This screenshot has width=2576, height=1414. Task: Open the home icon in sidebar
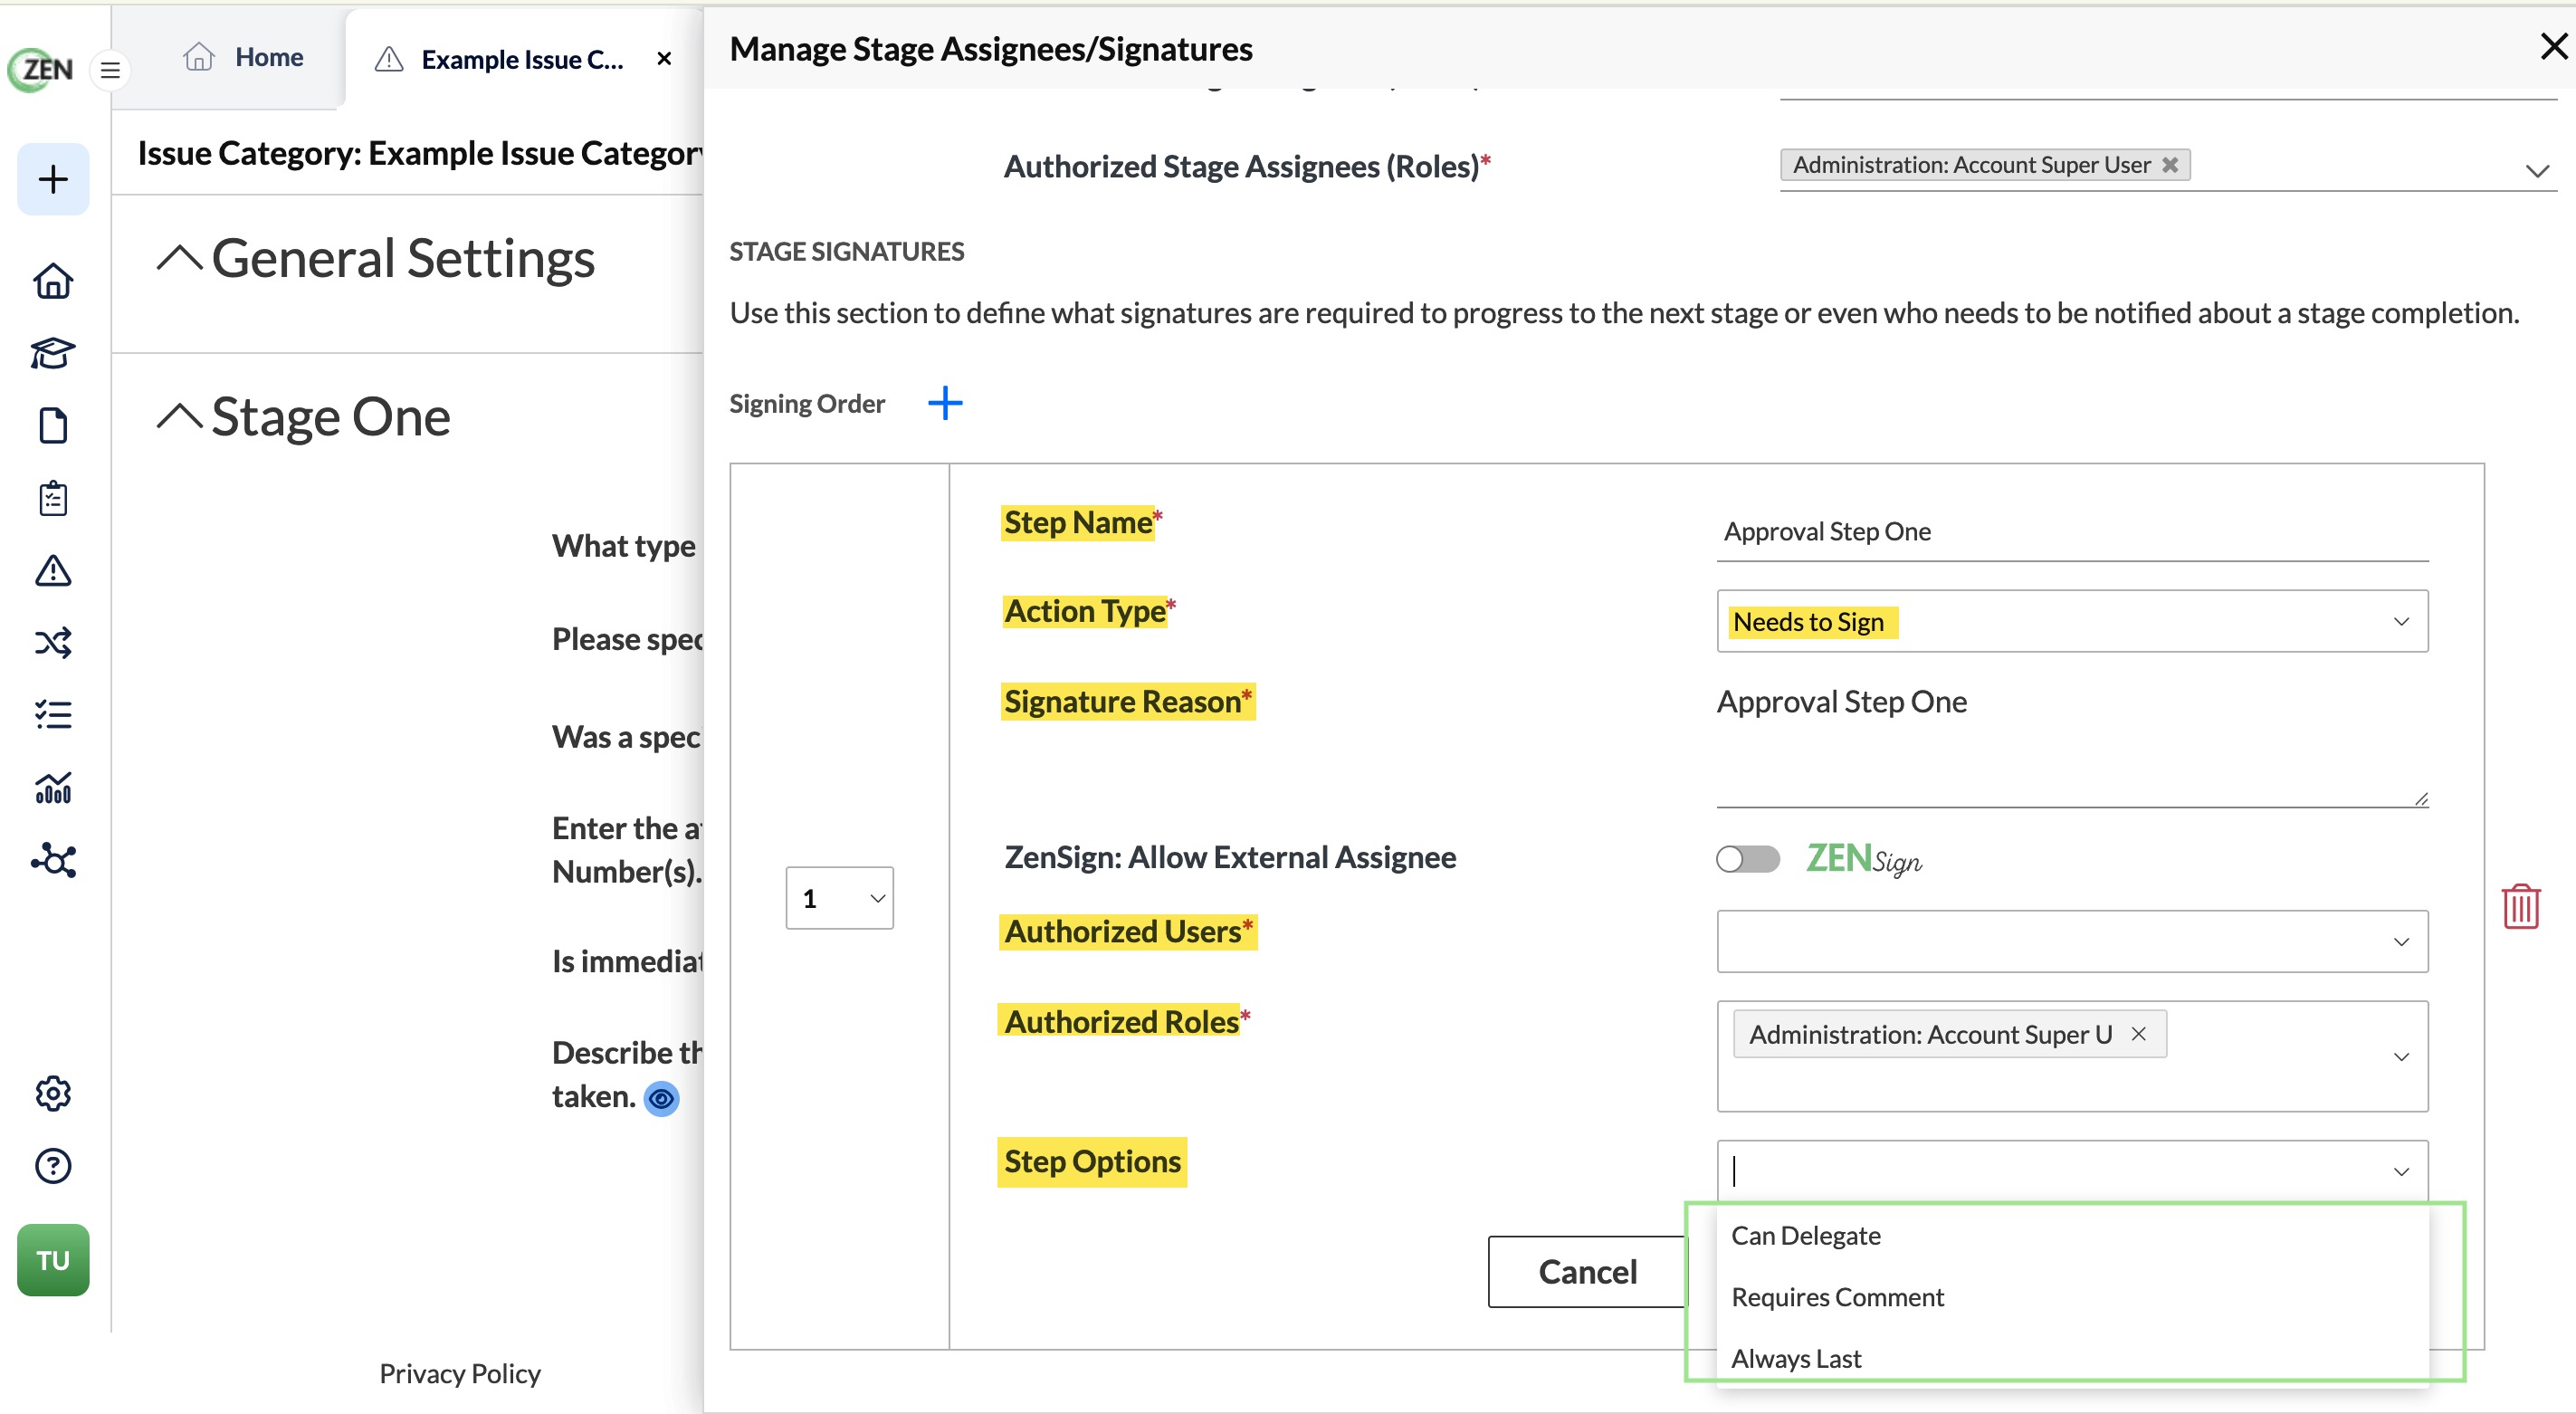[53, 281]
